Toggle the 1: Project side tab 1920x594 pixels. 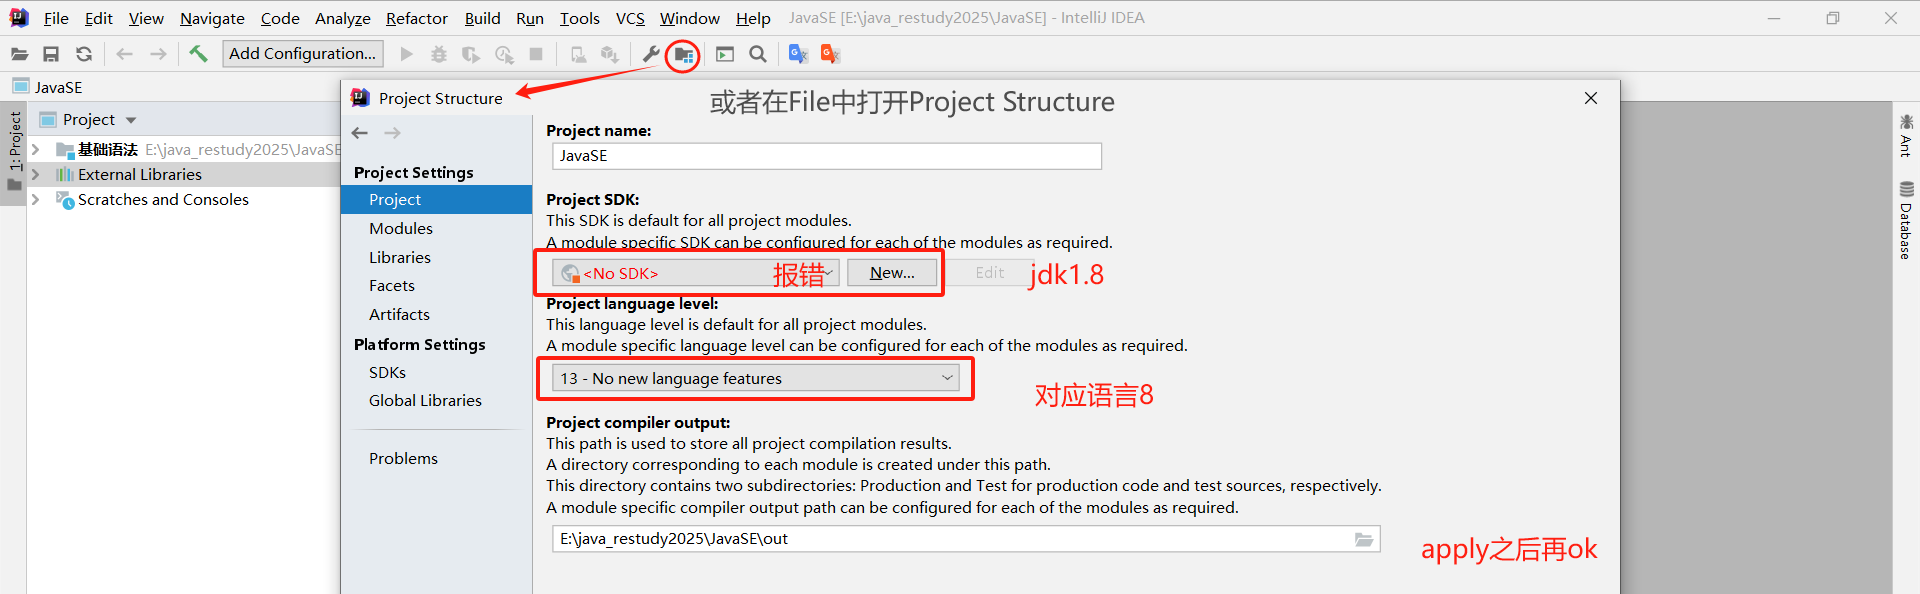pos(14,152)
